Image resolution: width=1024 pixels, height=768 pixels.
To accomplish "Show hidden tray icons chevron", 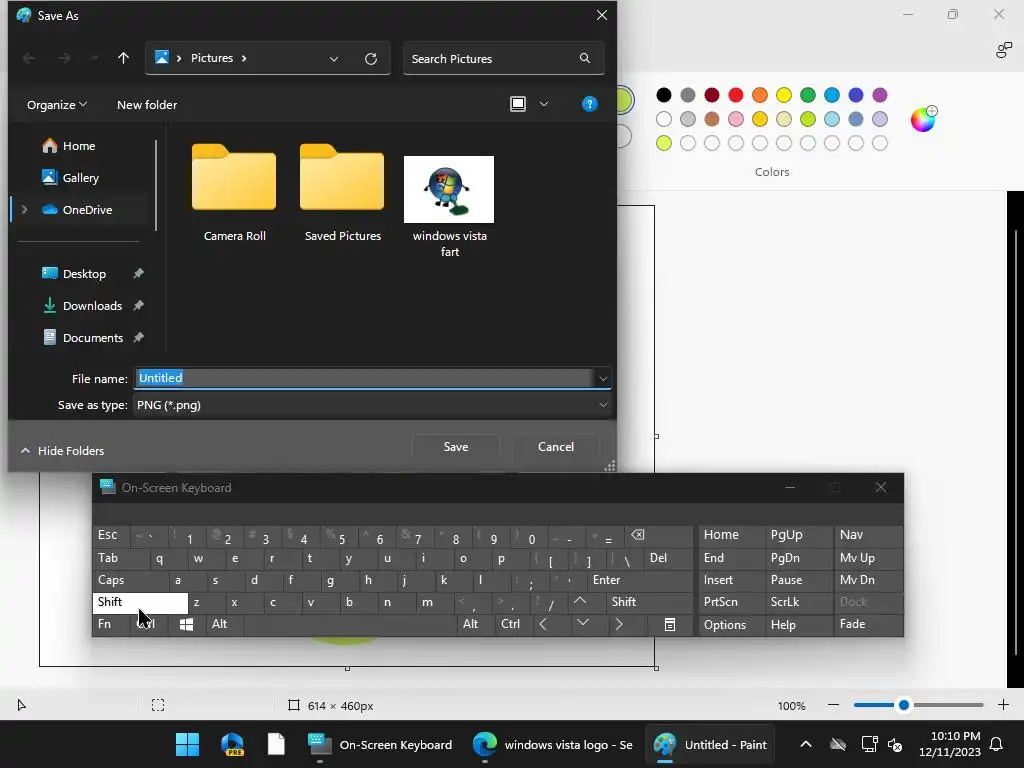I will click(806, 744).
